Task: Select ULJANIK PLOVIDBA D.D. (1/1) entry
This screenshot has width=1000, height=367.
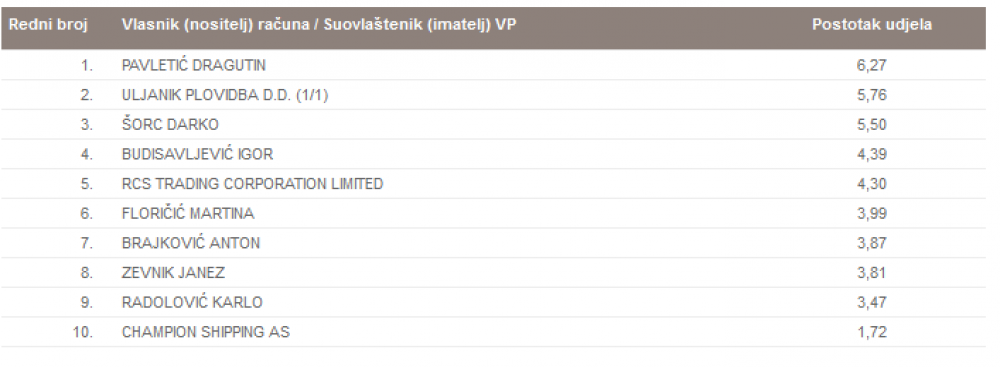Action: [225, 95]
